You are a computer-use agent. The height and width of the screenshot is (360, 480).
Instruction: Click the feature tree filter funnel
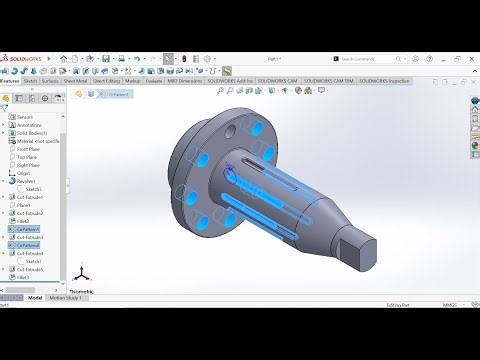click(4, 108)
